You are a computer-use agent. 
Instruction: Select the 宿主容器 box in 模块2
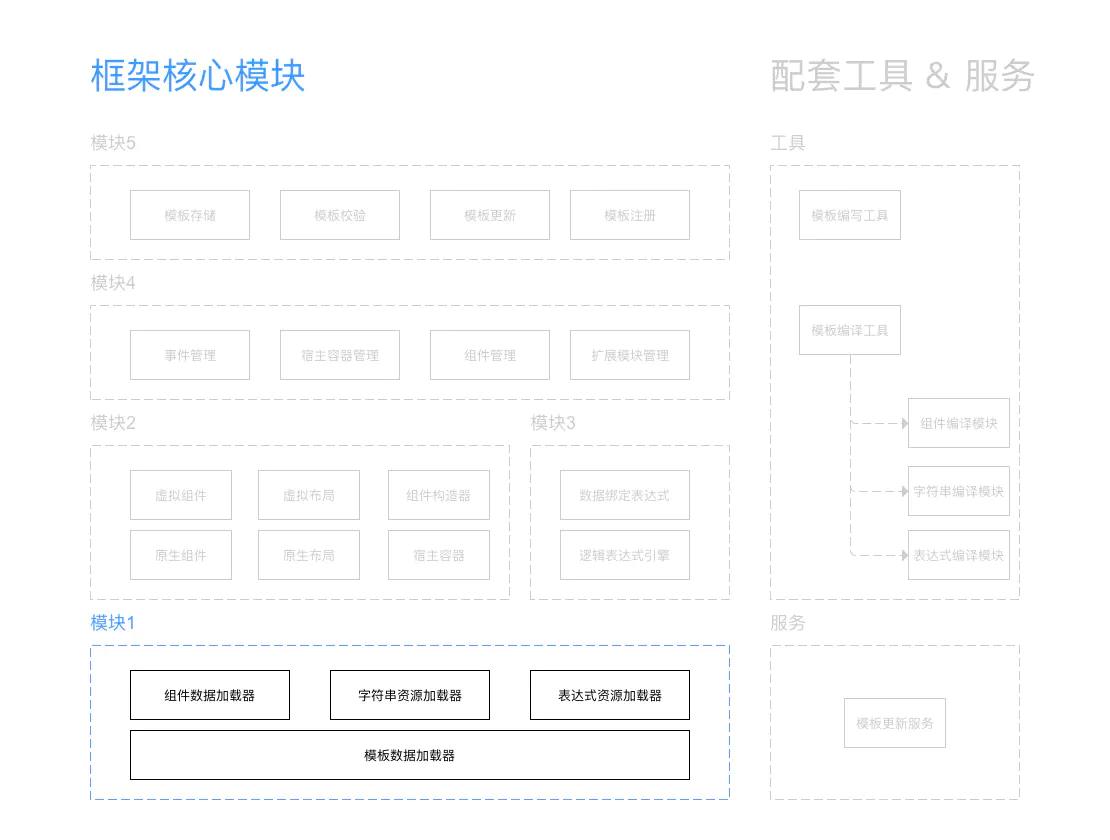point(438,554)
